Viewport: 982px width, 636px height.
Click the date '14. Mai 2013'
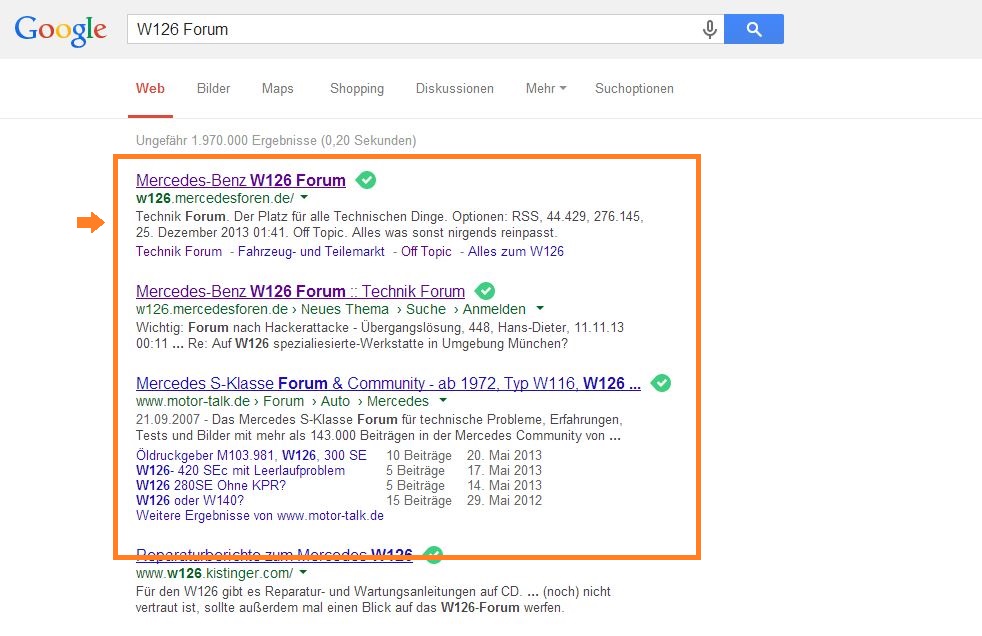click(x=504, y=485)
